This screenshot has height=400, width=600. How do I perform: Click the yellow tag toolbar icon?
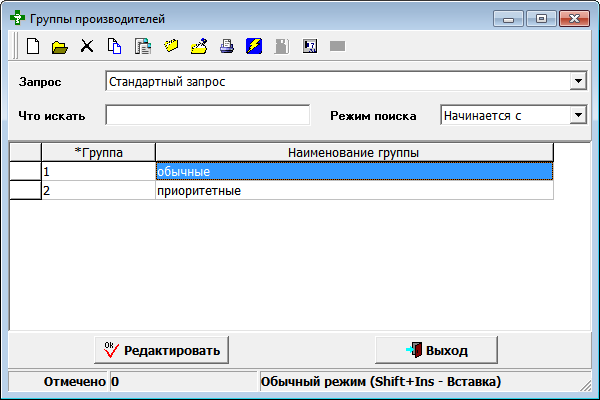click(x=171, y=46)
